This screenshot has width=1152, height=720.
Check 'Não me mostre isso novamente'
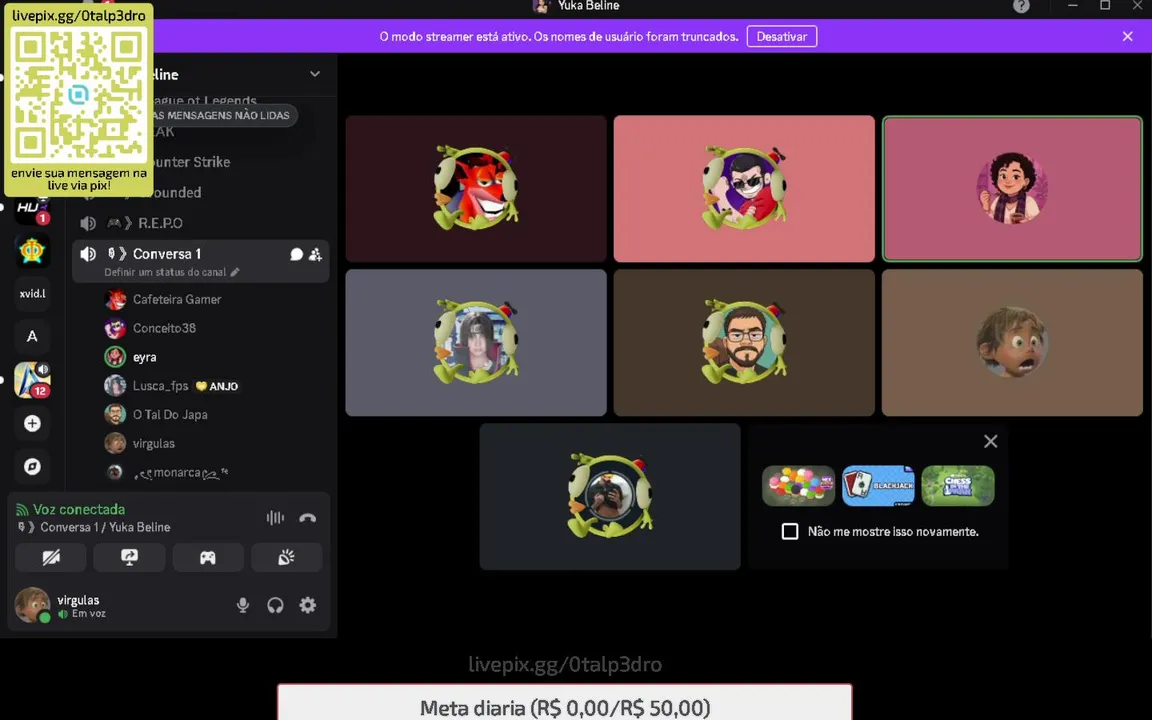pos(790,531)
